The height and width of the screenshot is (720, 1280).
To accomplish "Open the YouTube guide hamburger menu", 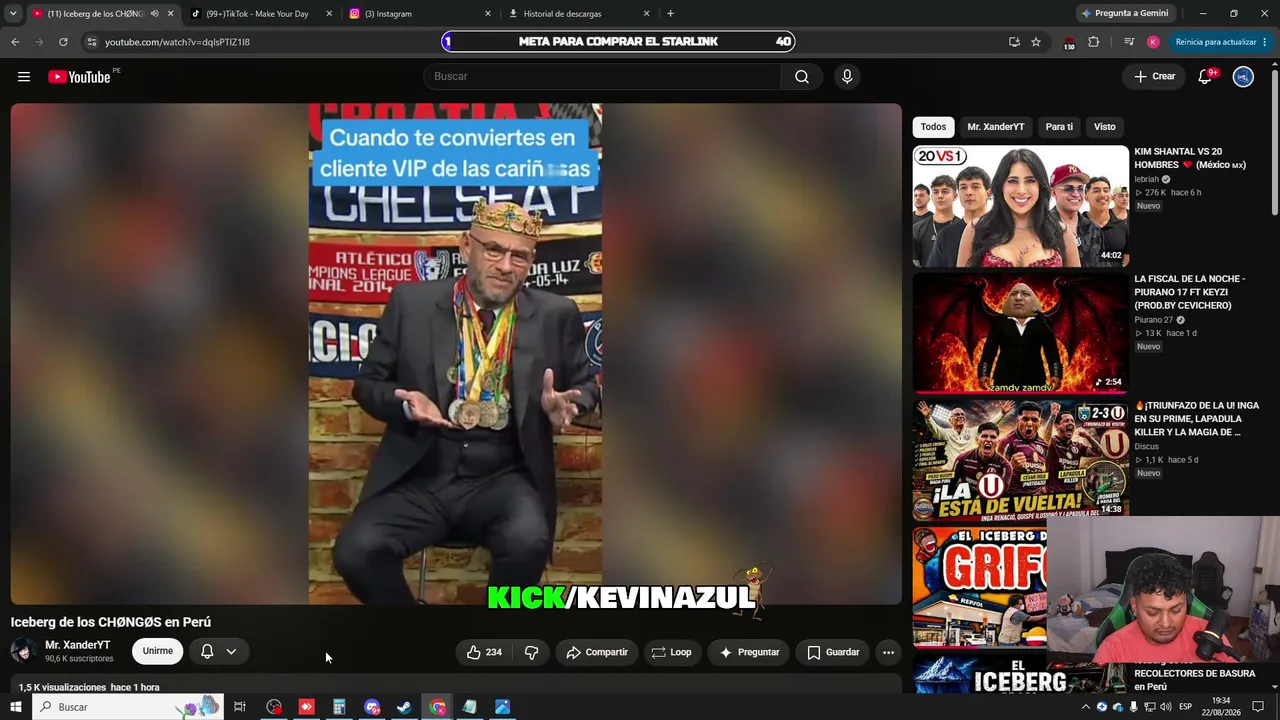I will pos(24,77).
